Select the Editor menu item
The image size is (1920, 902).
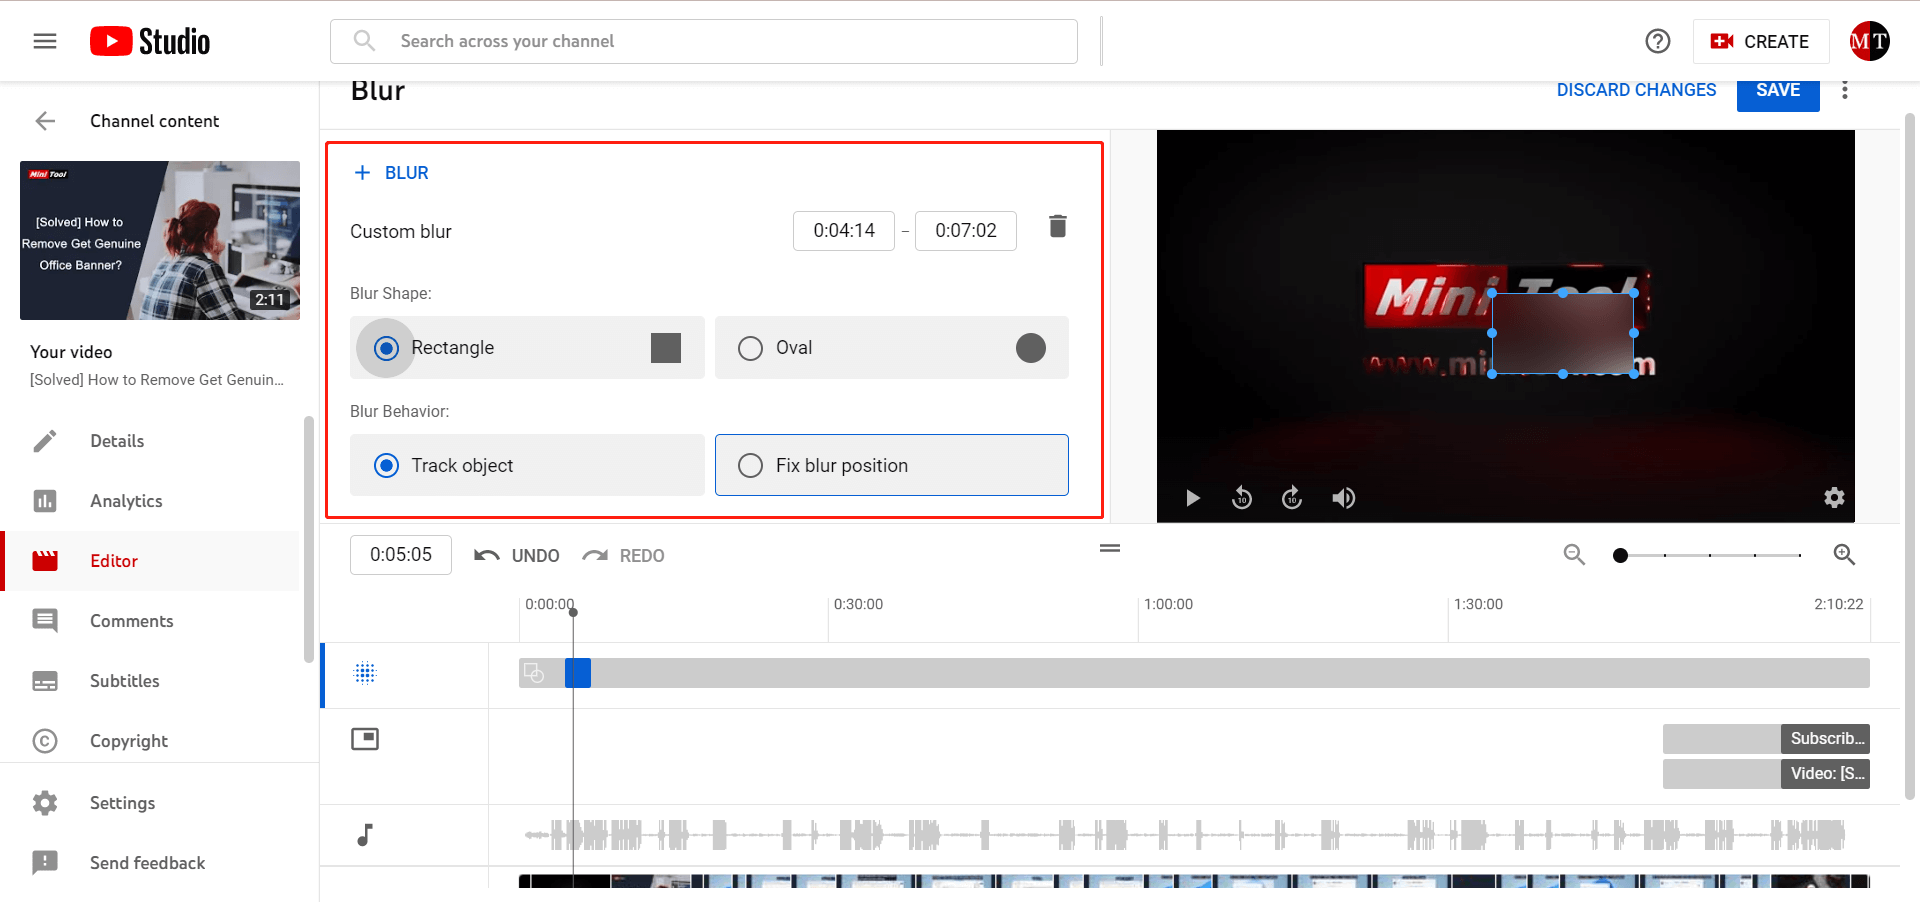152,561
